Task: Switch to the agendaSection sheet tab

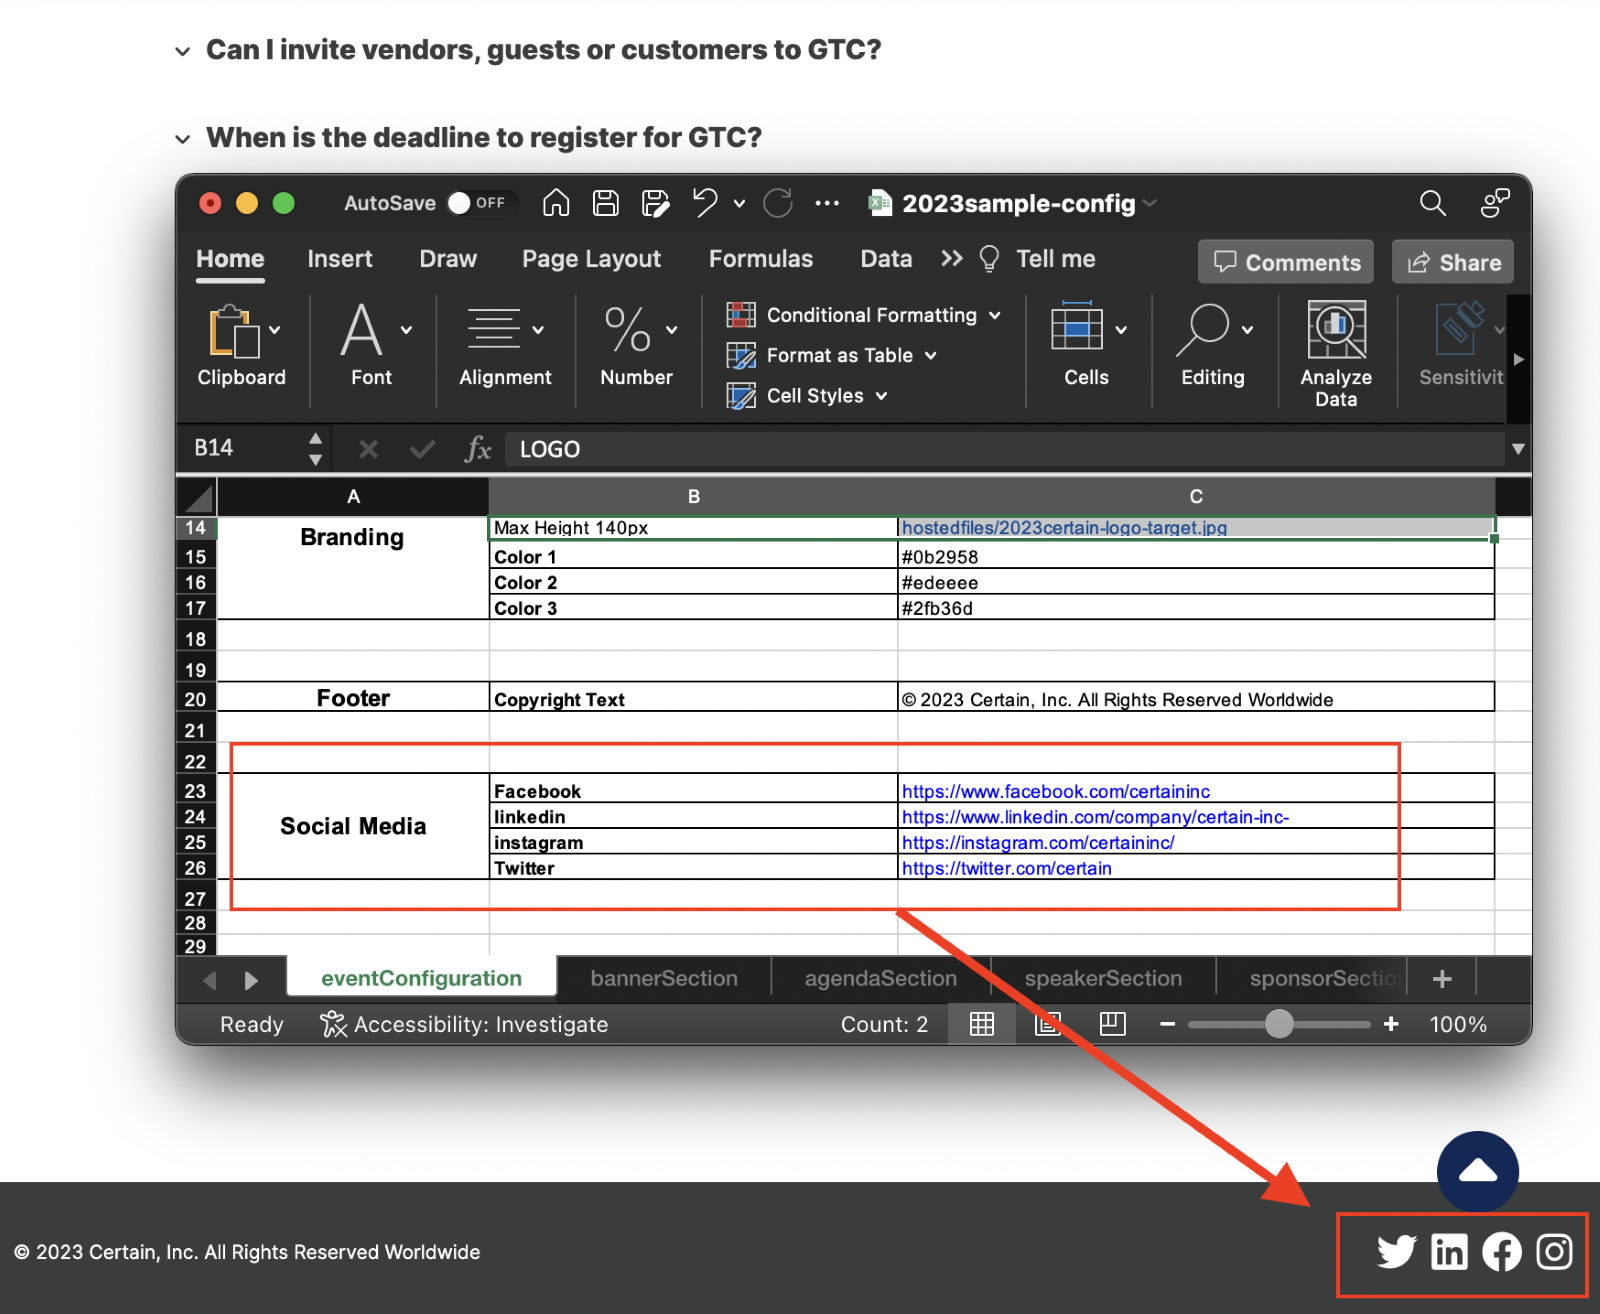Action: (x=881, y=978)
